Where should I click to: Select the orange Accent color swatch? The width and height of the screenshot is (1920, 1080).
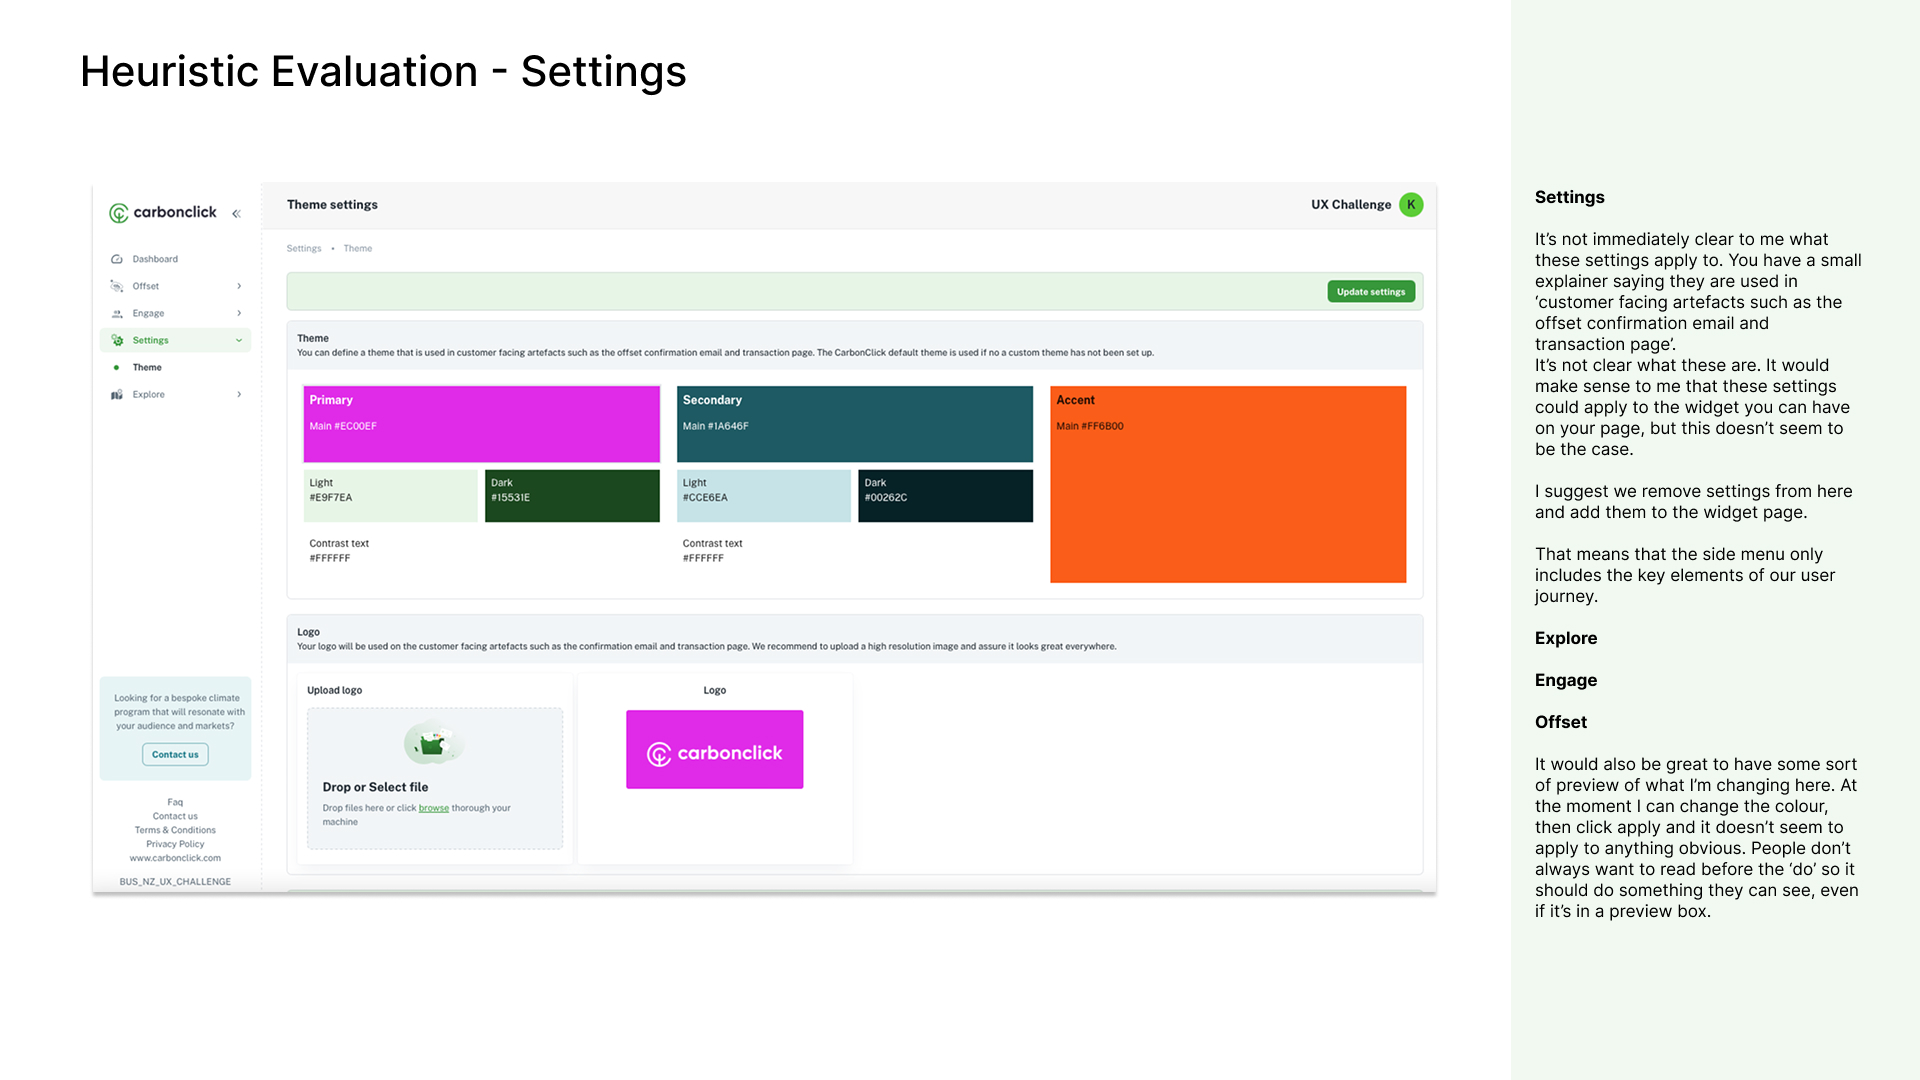(1228, 484)
